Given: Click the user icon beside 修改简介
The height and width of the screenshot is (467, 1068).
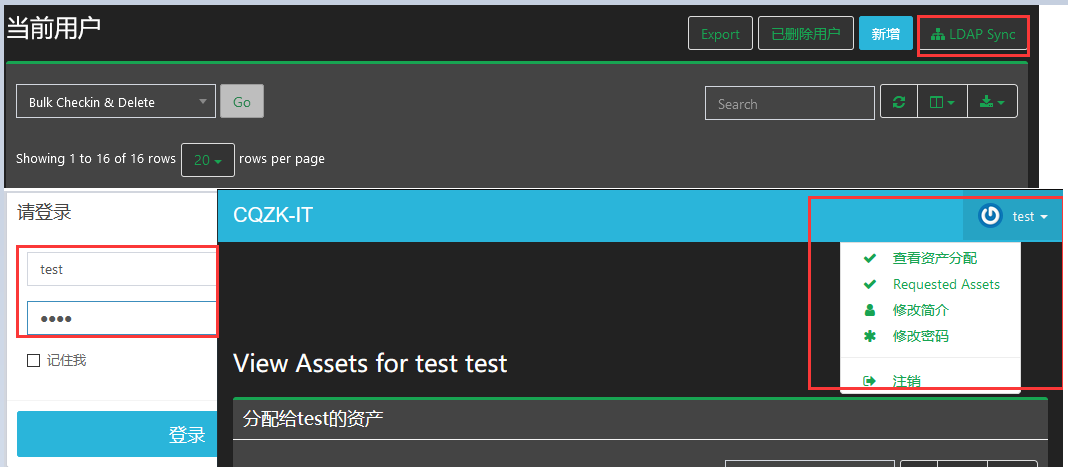Looking at the screenshot, I should [x=869, y=310].
